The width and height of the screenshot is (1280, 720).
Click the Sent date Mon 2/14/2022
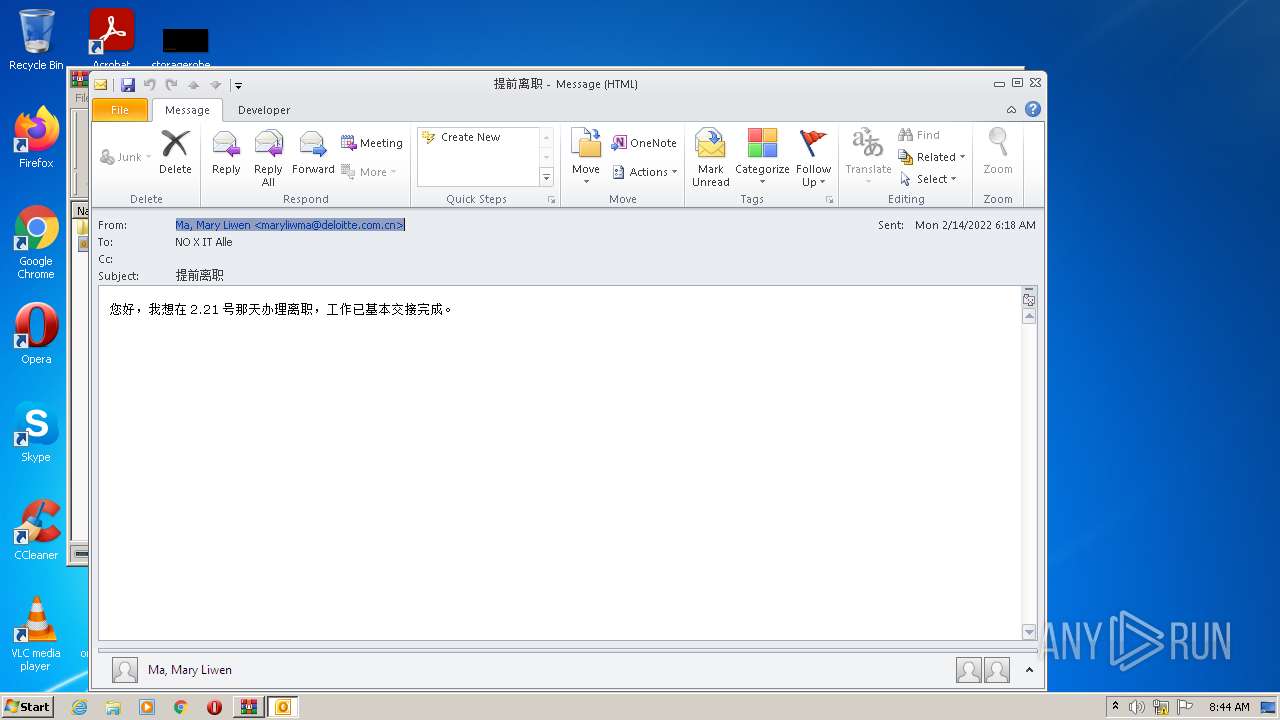pyautogui.click(x=975, y=225)
